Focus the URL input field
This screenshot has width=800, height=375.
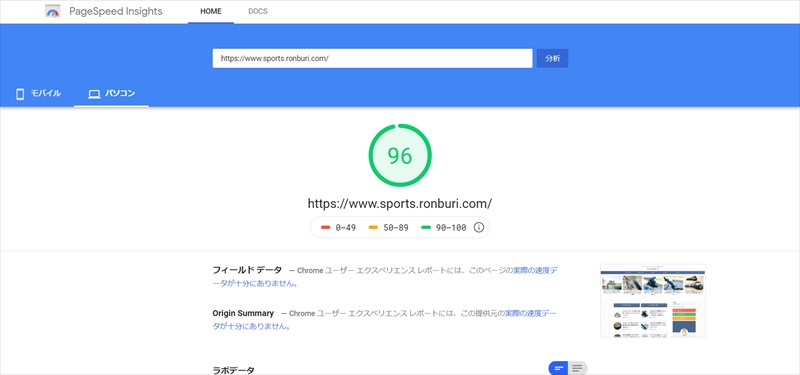pyautogui.click(x=372, y=59)
